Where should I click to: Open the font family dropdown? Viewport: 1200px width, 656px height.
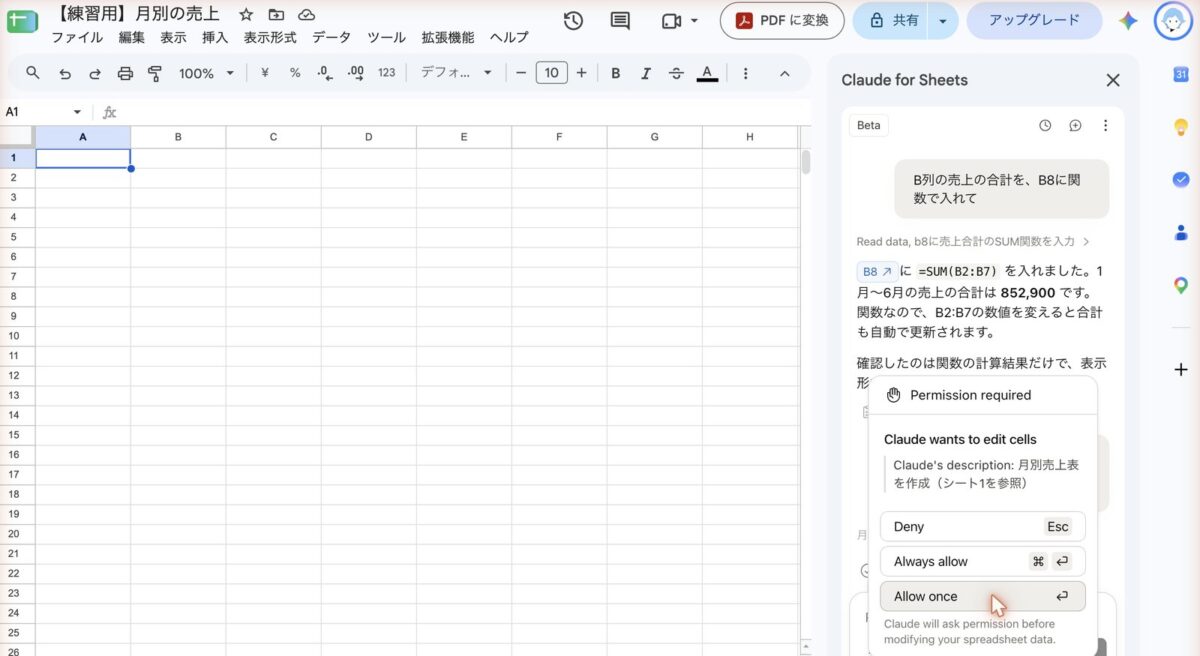coord(457,73)
